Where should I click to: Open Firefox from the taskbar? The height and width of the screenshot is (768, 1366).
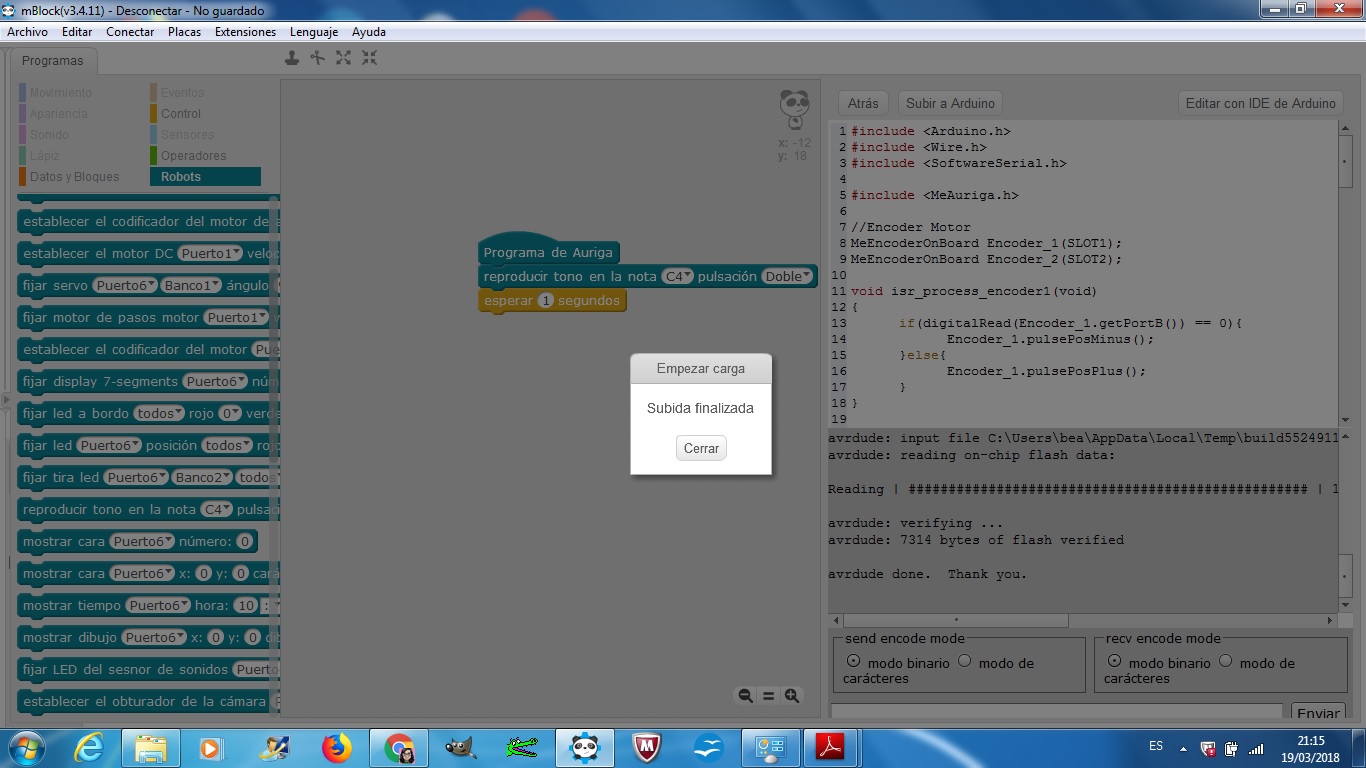(x=337, y=747)
